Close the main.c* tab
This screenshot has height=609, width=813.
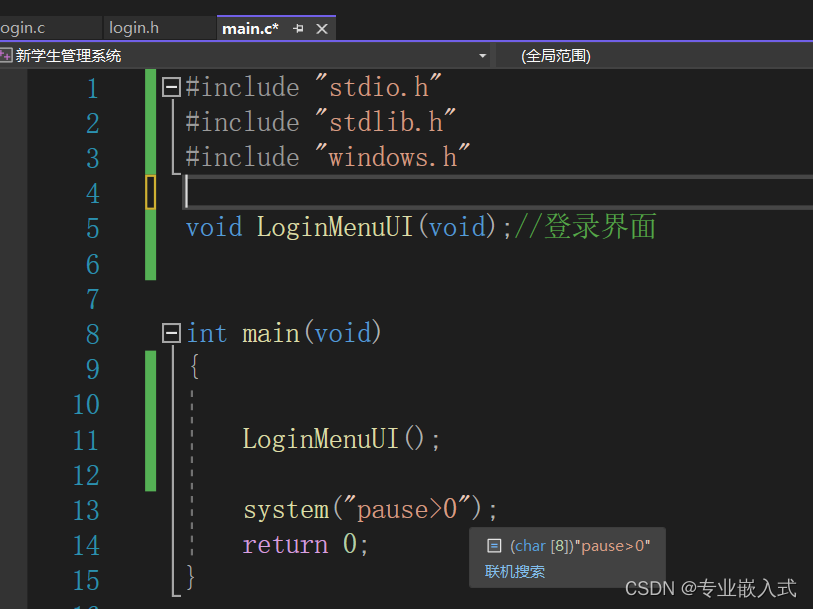point(322,29)
